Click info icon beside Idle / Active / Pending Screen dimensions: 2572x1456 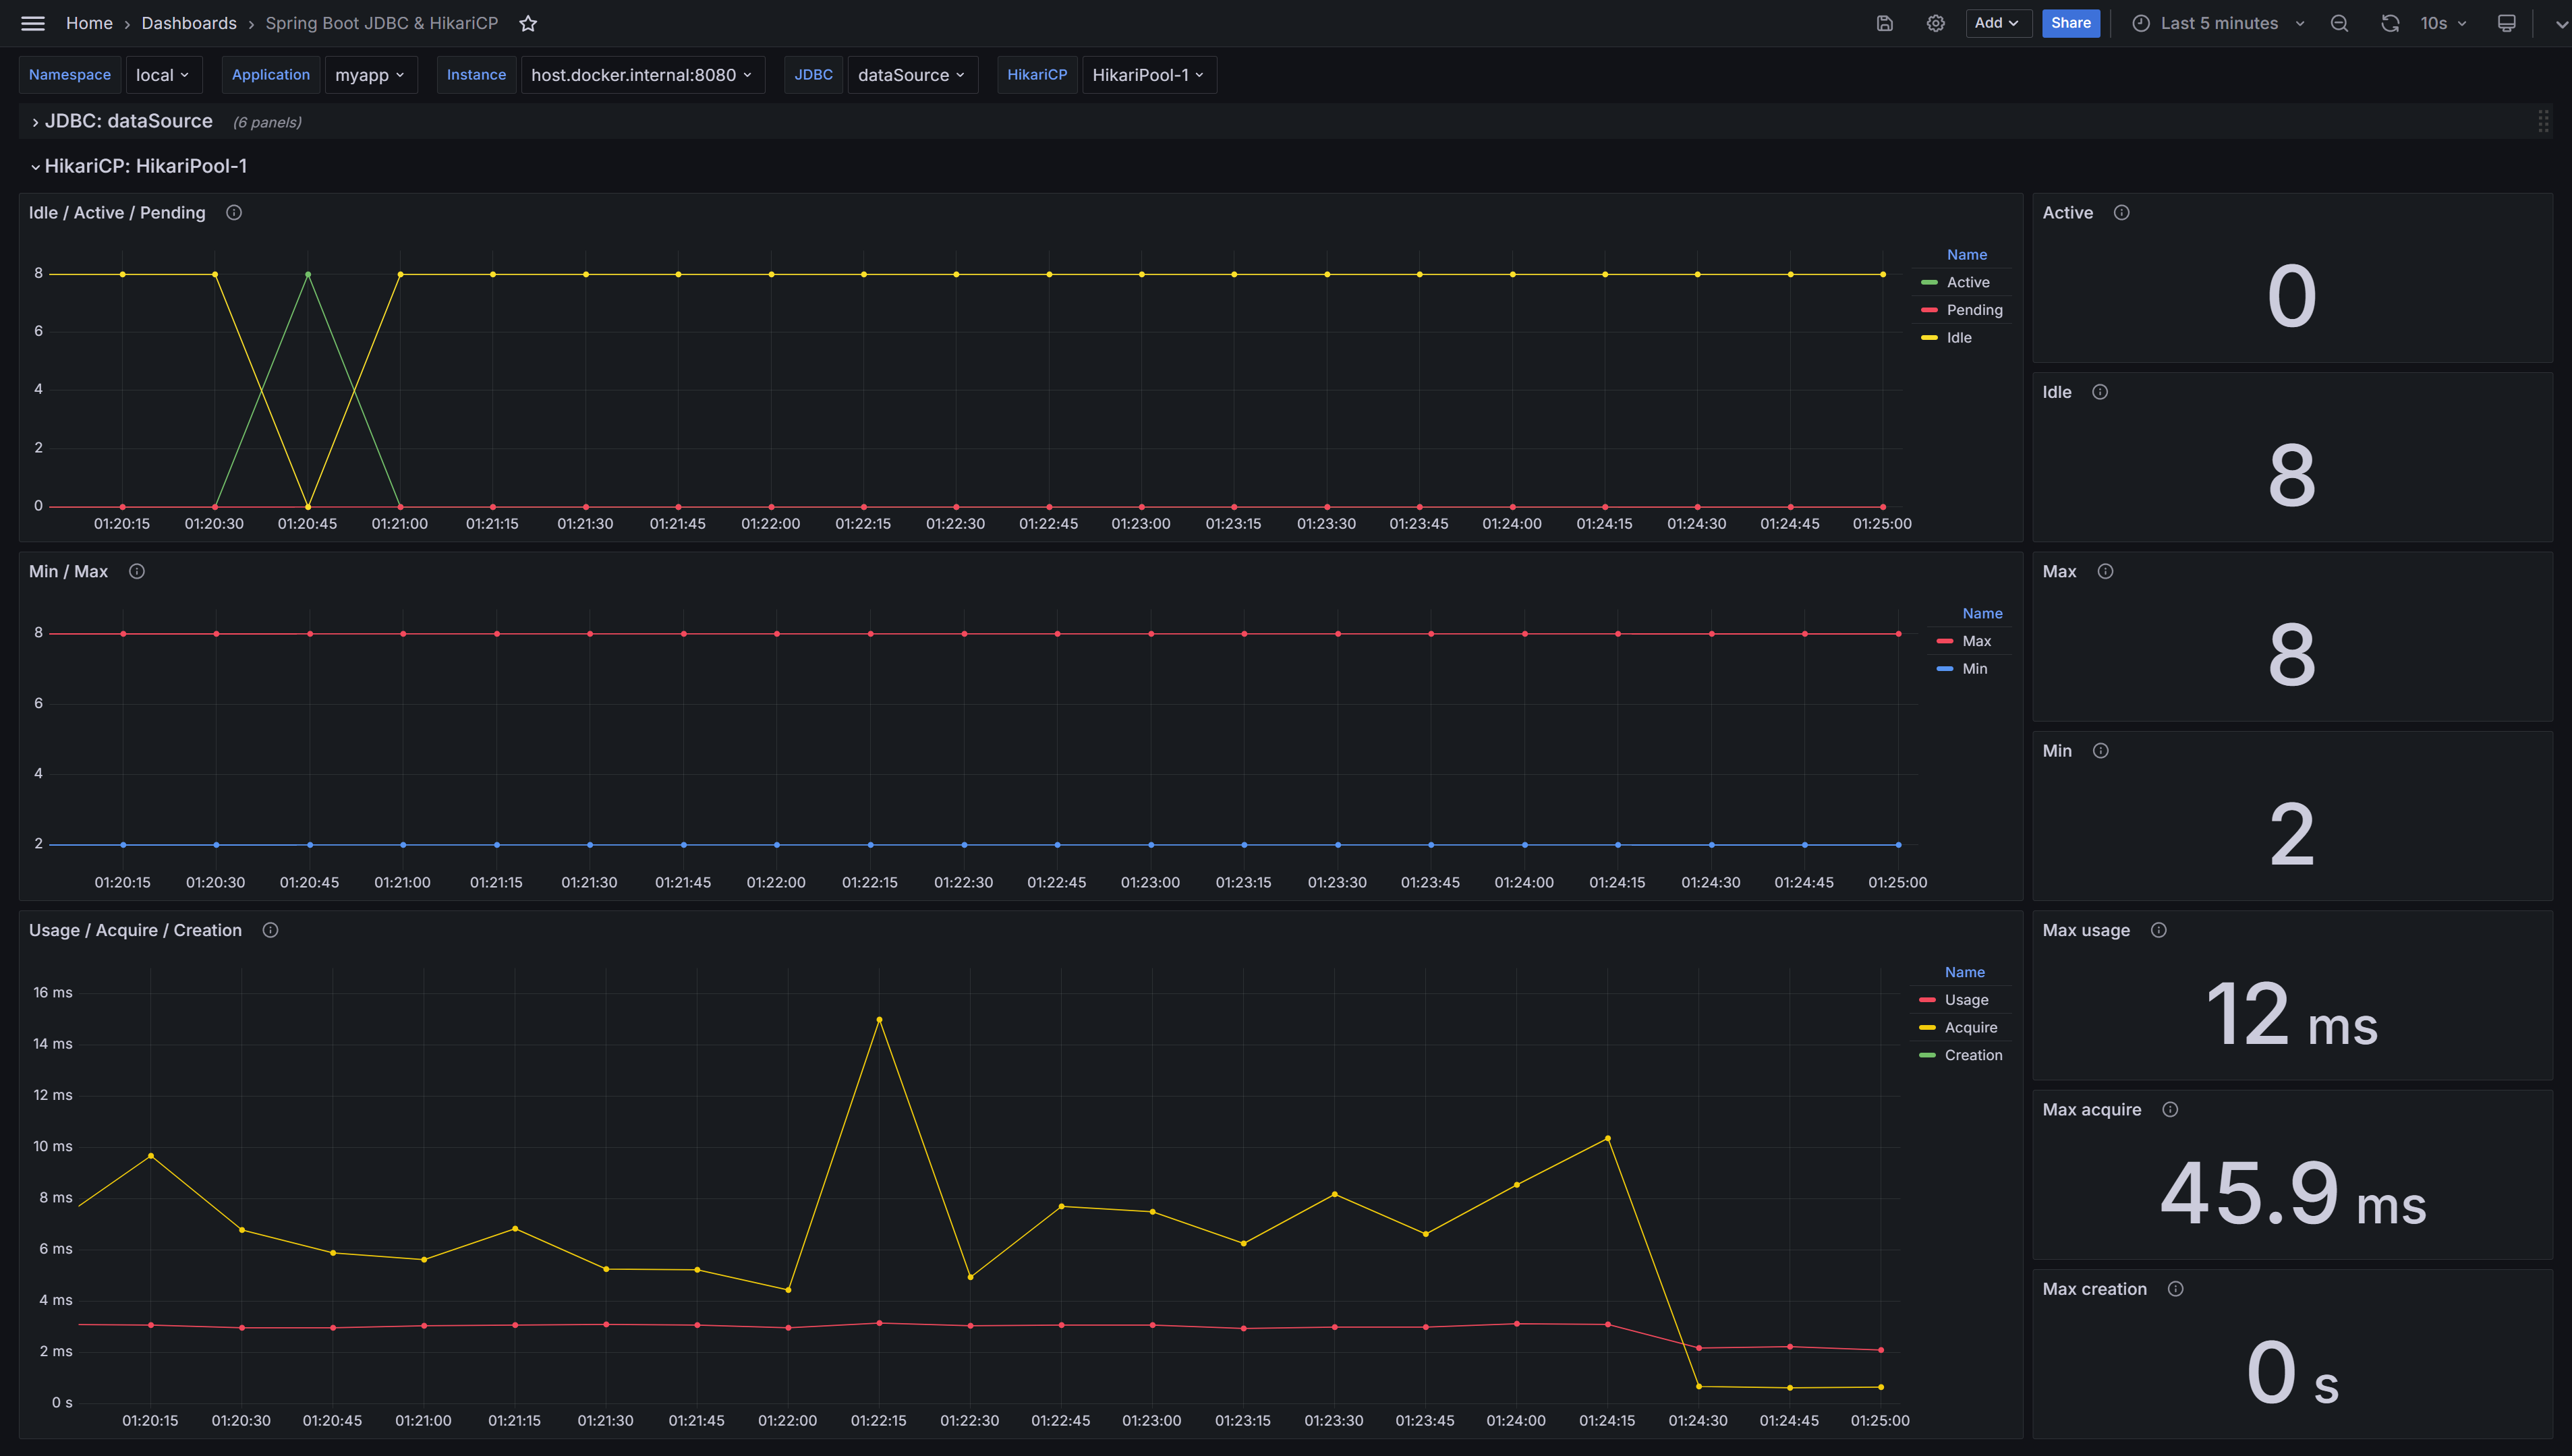click(234, 212)
